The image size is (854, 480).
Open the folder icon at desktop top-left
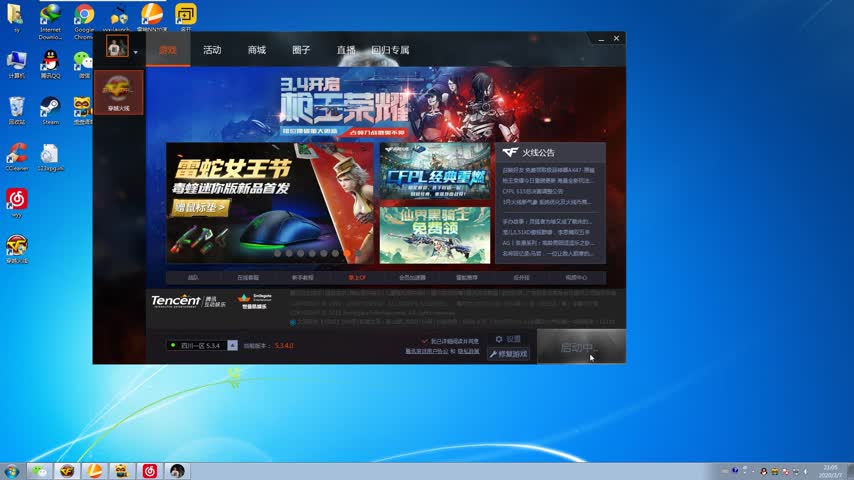[15, 17]
